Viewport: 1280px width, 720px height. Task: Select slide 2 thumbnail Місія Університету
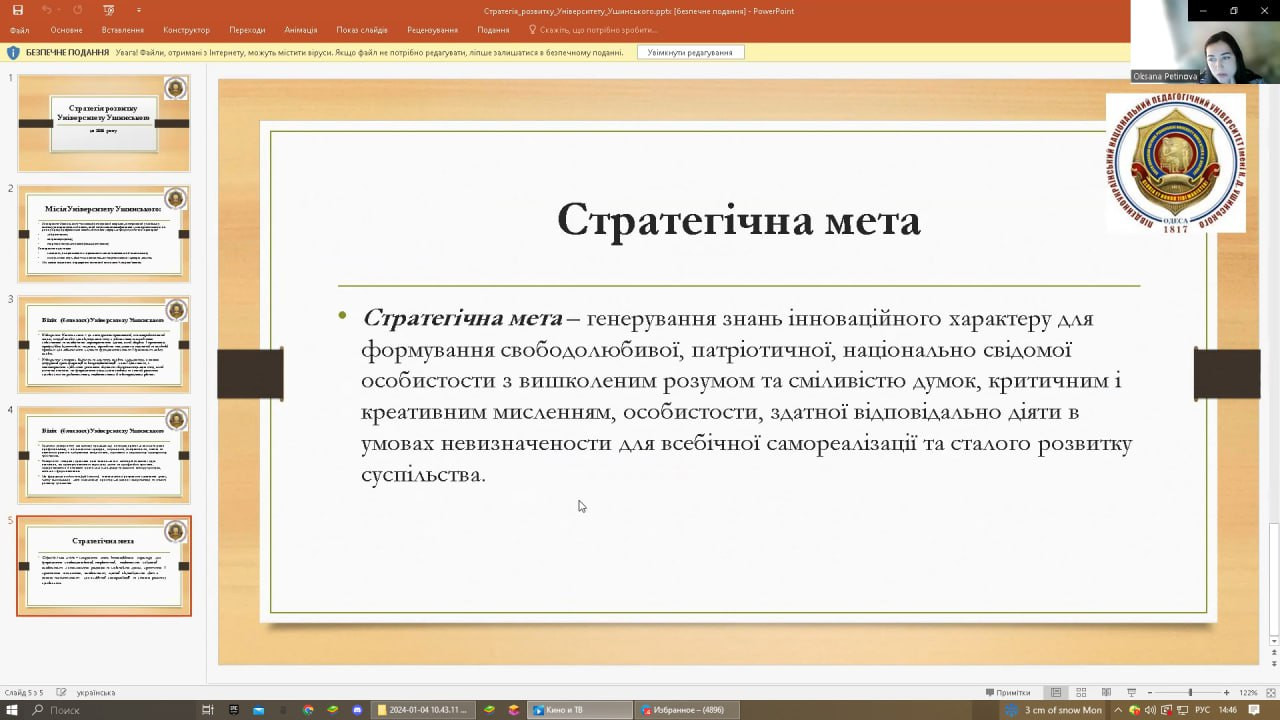click(x=104, y=234)
